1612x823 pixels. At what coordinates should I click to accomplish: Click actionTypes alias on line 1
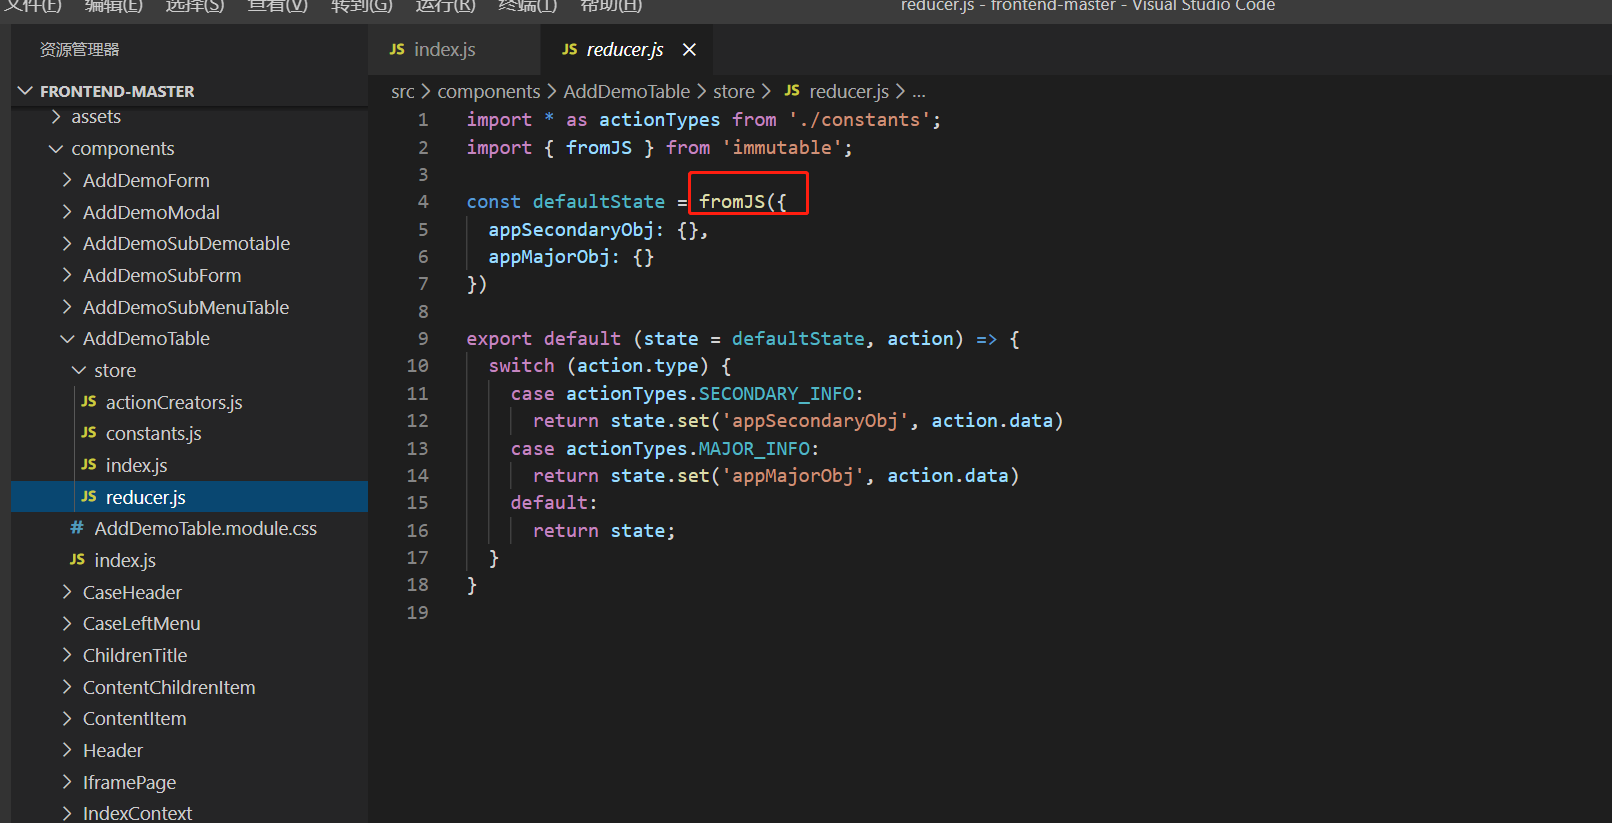click(659, 120)
